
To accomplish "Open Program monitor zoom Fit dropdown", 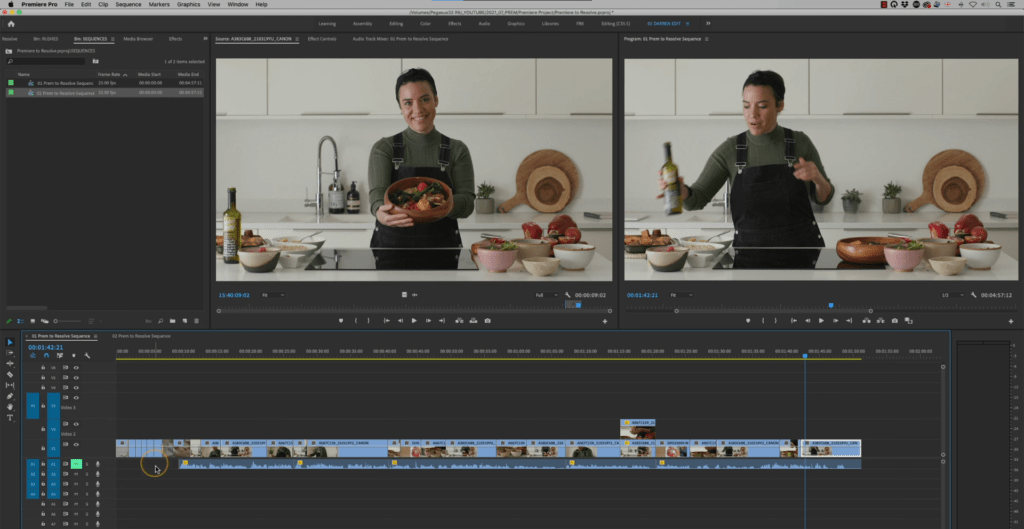I will 681,295.
